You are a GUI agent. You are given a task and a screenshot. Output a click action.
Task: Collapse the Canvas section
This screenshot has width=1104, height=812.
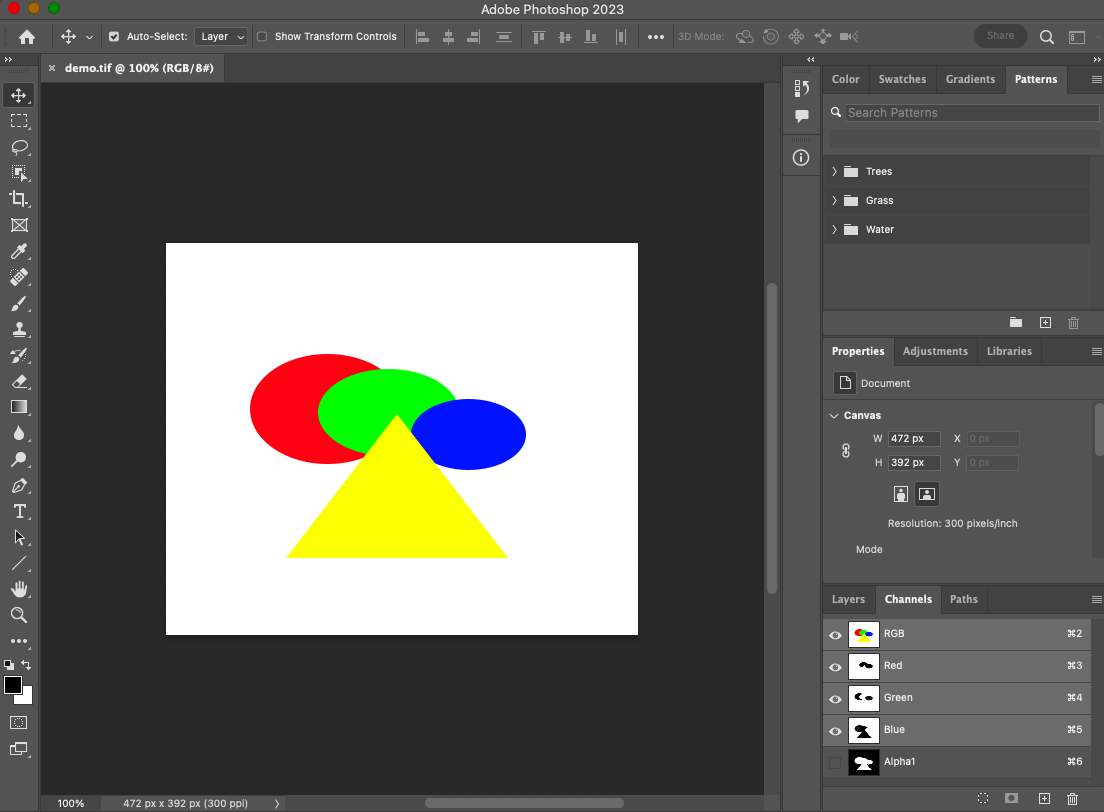pos(834,416)
